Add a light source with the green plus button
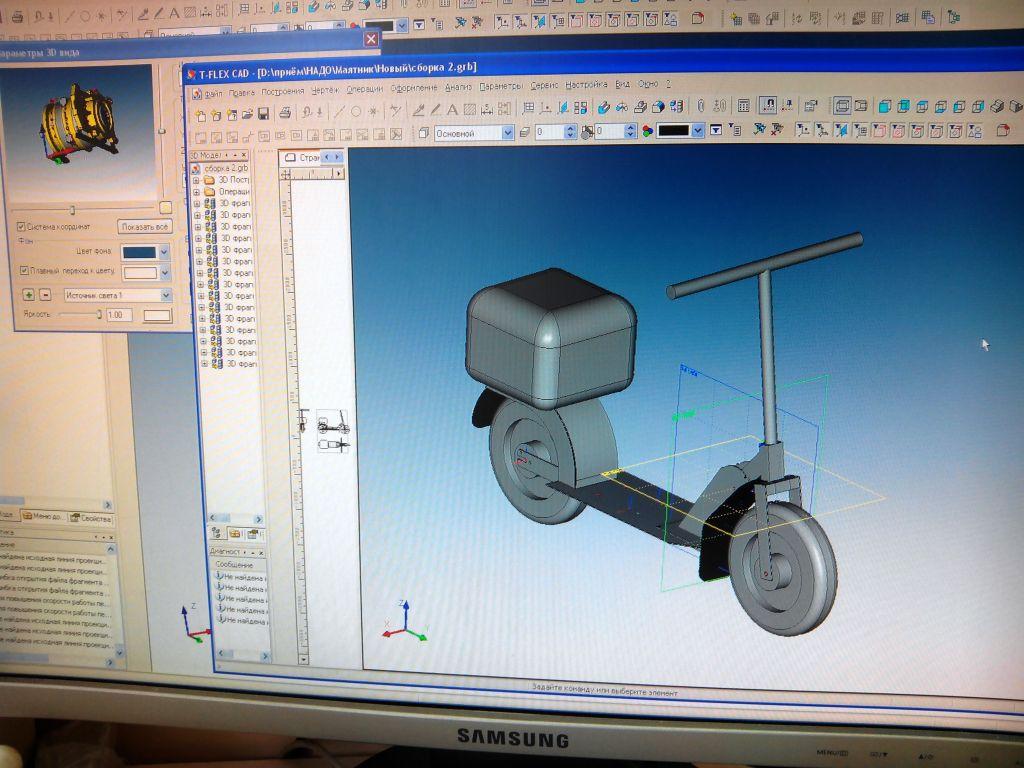 click(29, 295)
